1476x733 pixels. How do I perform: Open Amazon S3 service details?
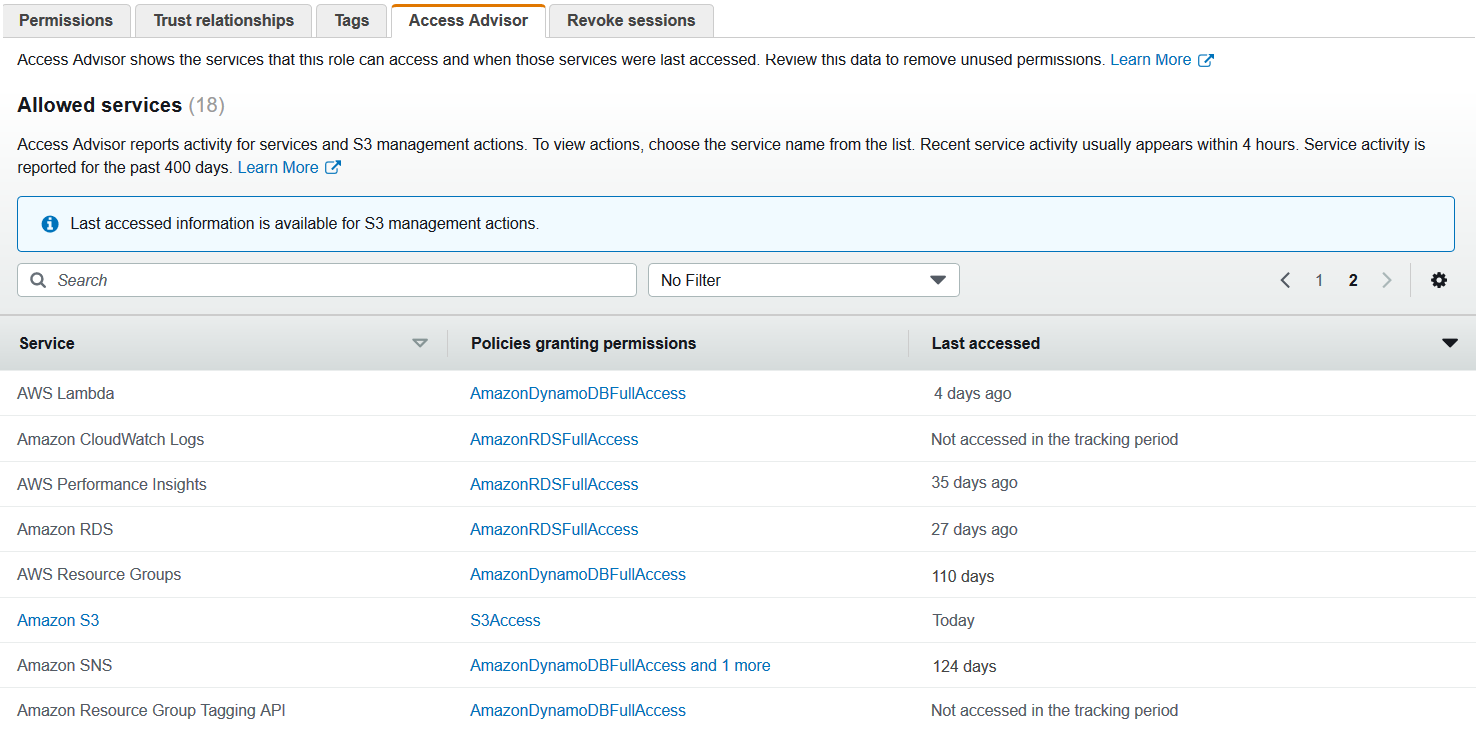point(57,620)
